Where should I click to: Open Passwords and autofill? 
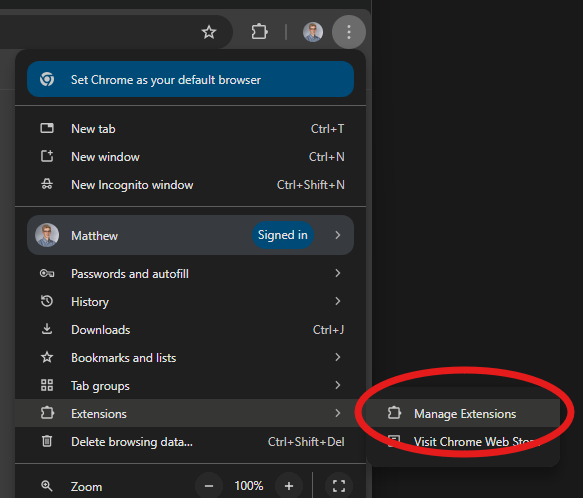click(x=190, y=274)
